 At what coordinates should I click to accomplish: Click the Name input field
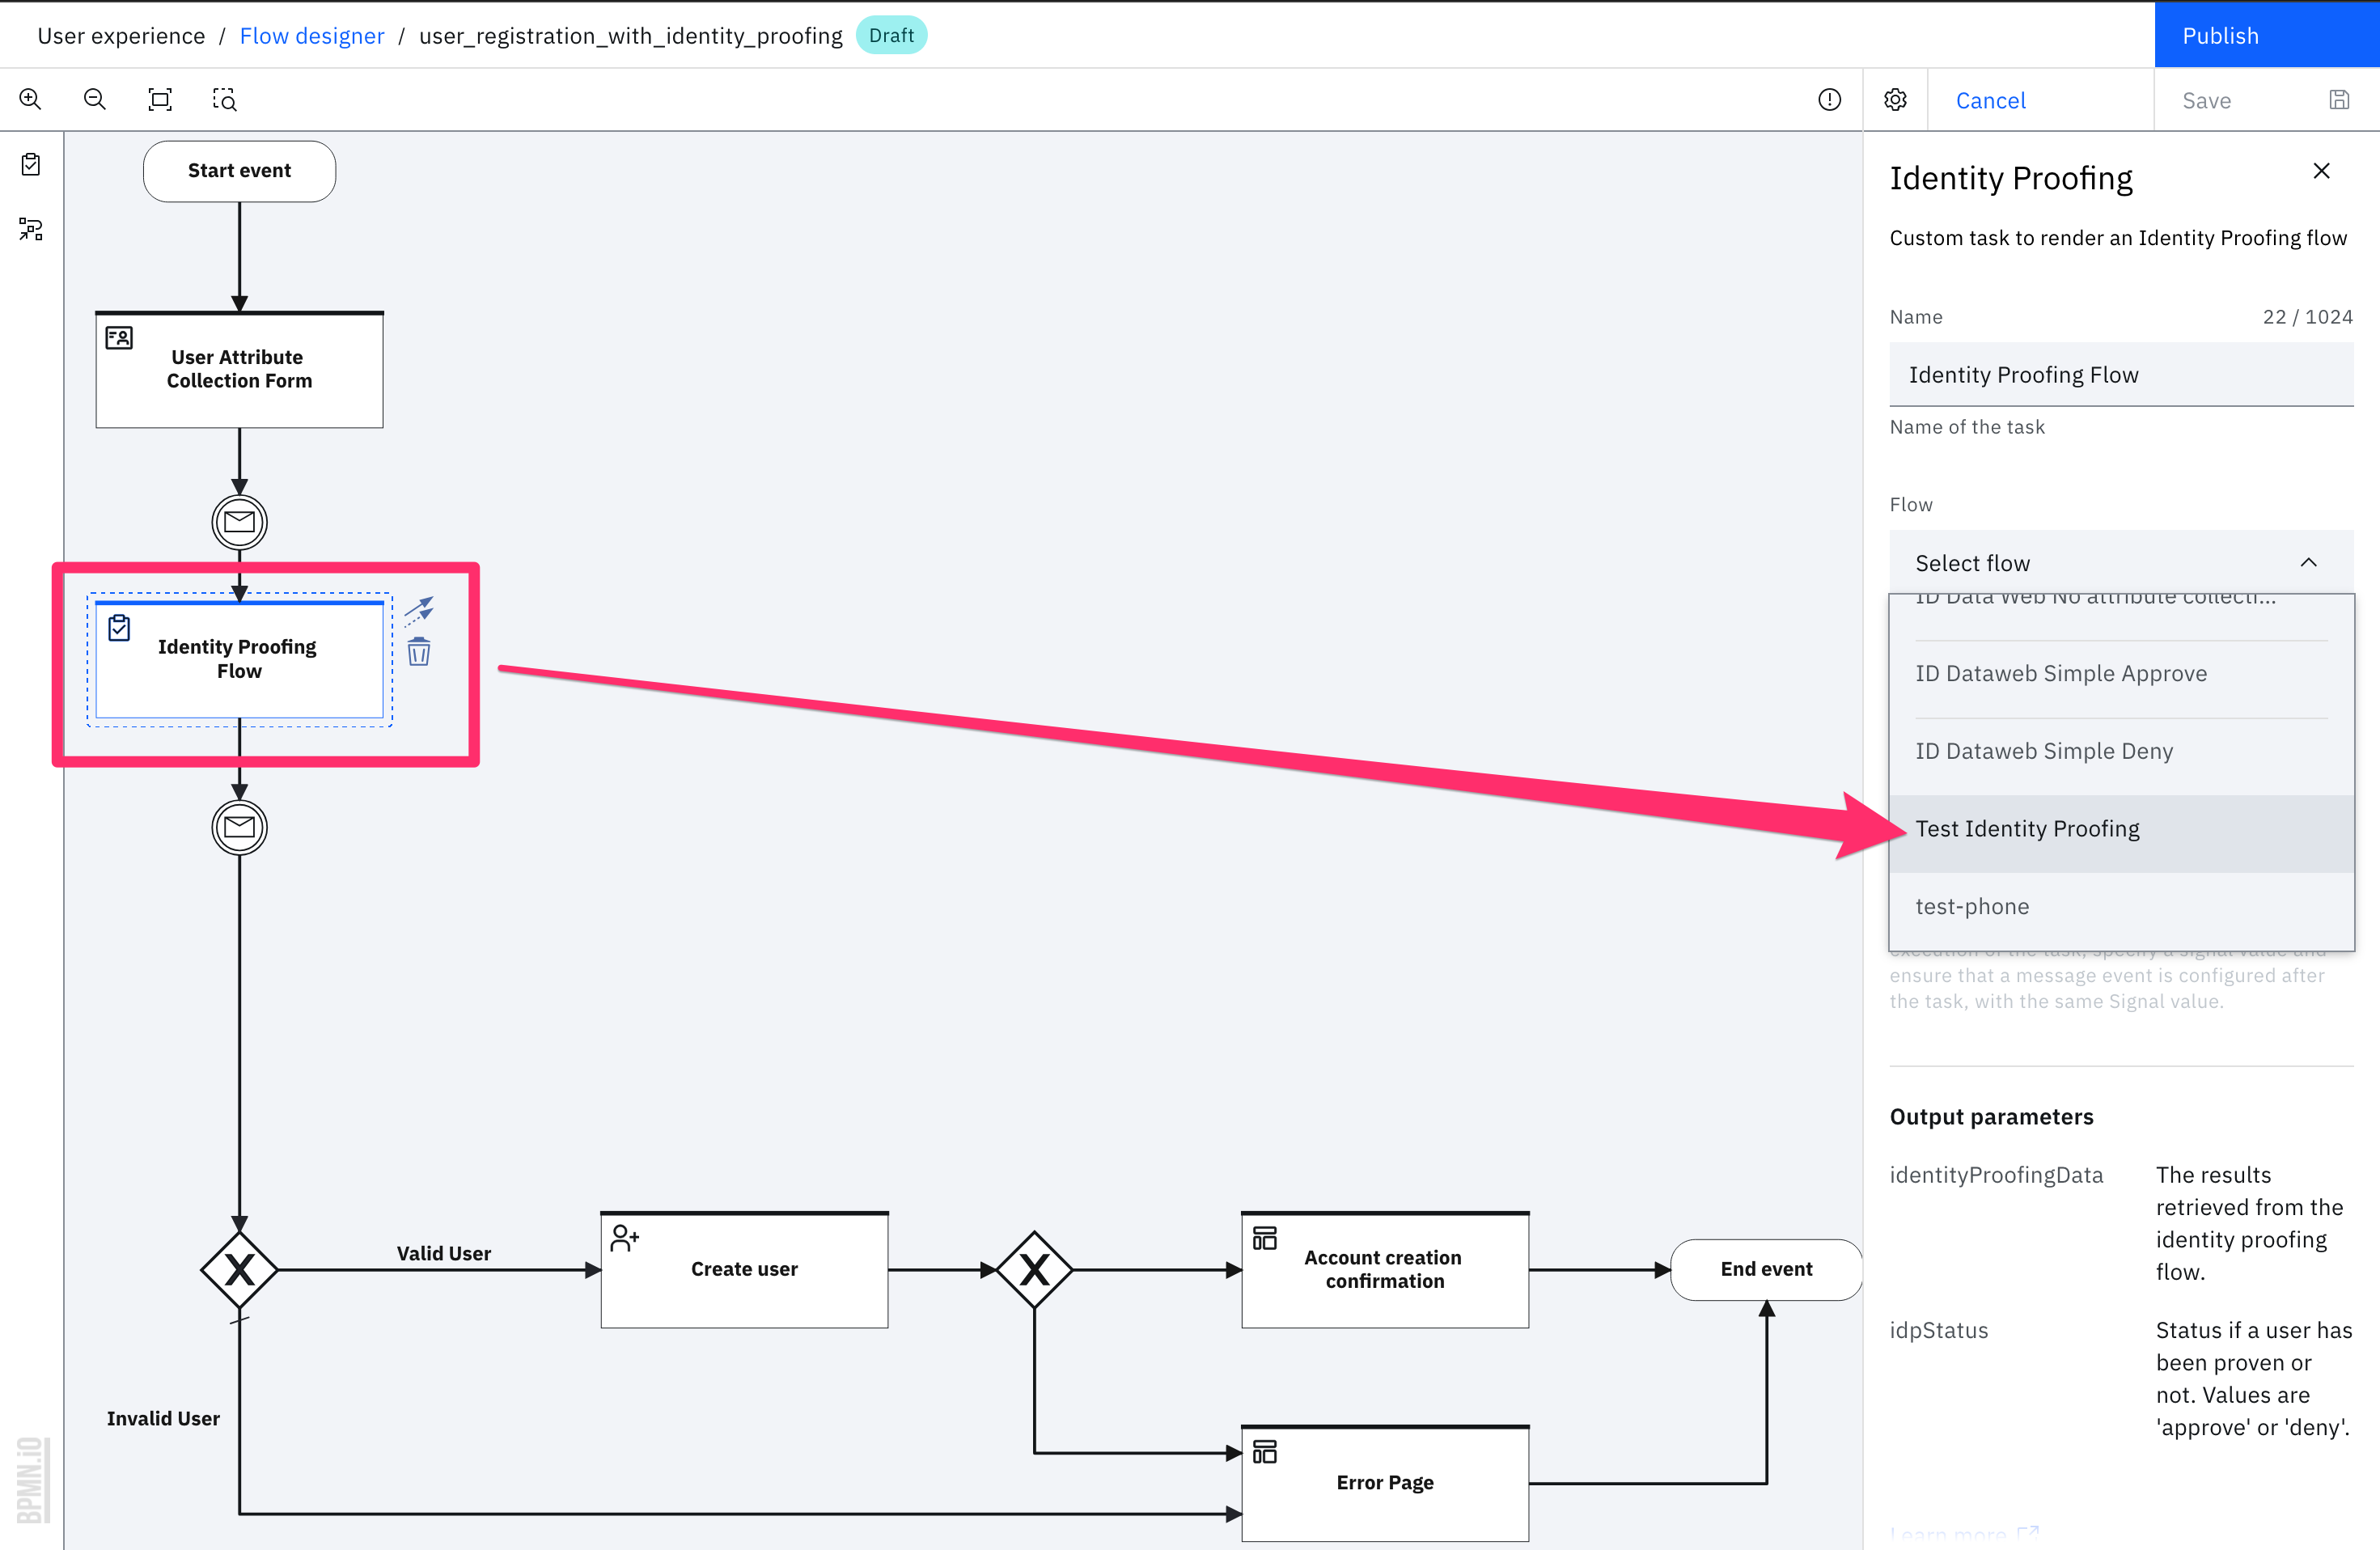tap(2120, 374)
